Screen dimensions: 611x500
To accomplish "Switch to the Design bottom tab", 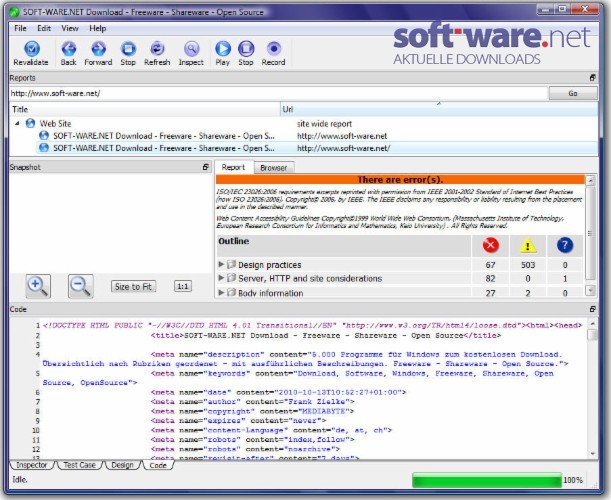I will click(122, 465).
